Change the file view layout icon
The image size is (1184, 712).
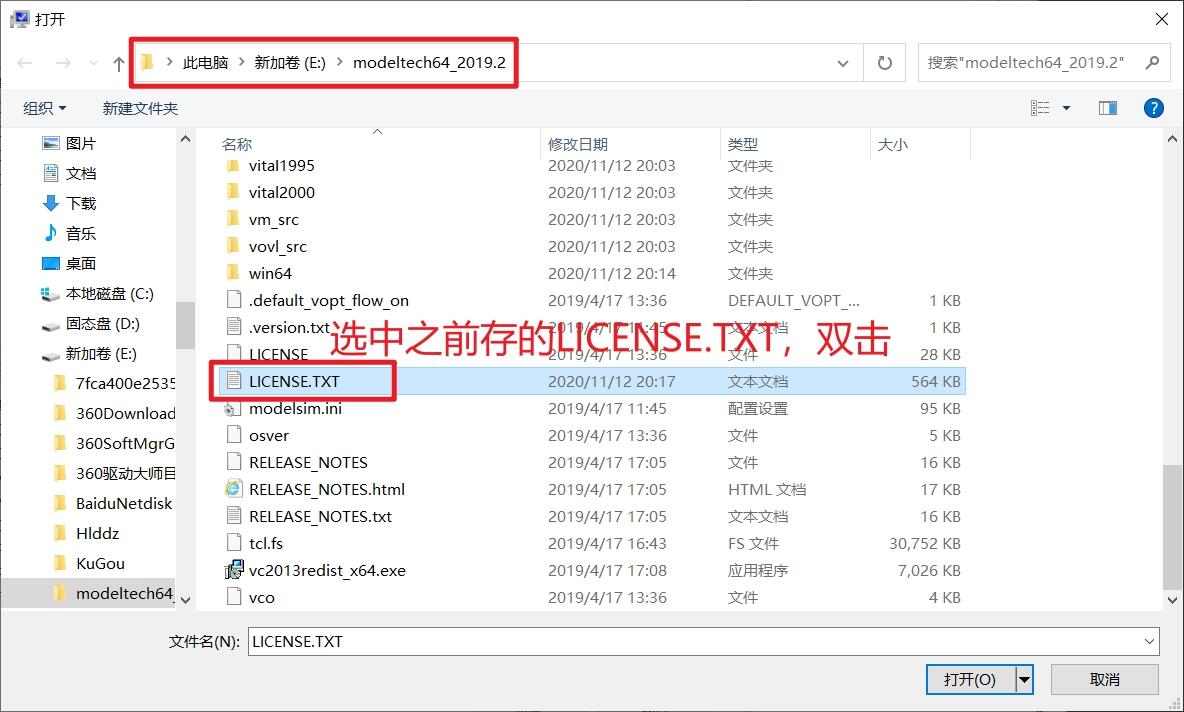(x=1040, y=108)
